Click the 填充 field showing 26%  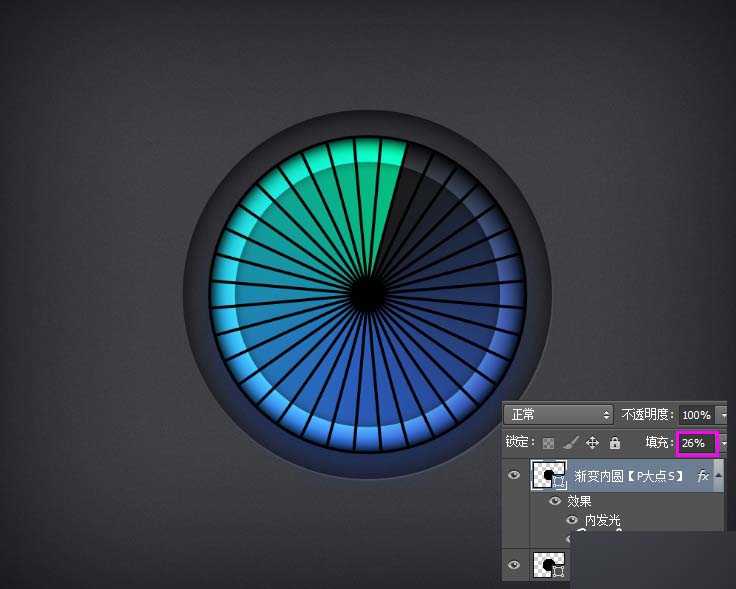(x=696, y=442)
